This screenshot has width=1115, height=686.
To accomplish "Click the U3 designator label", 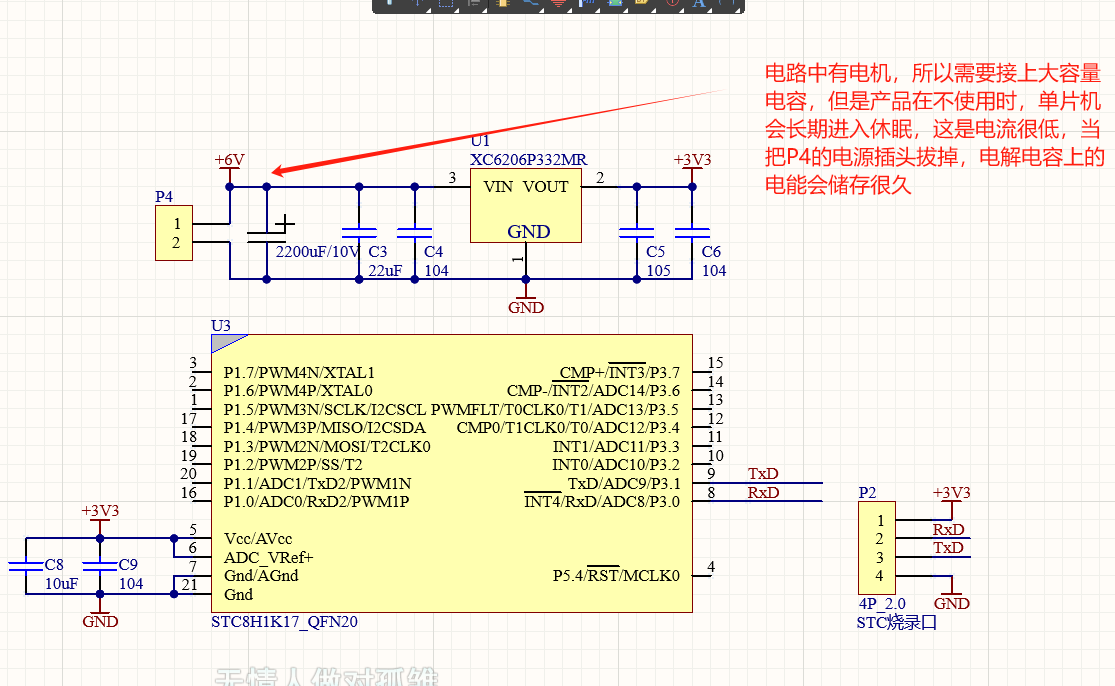I will 221,326.
